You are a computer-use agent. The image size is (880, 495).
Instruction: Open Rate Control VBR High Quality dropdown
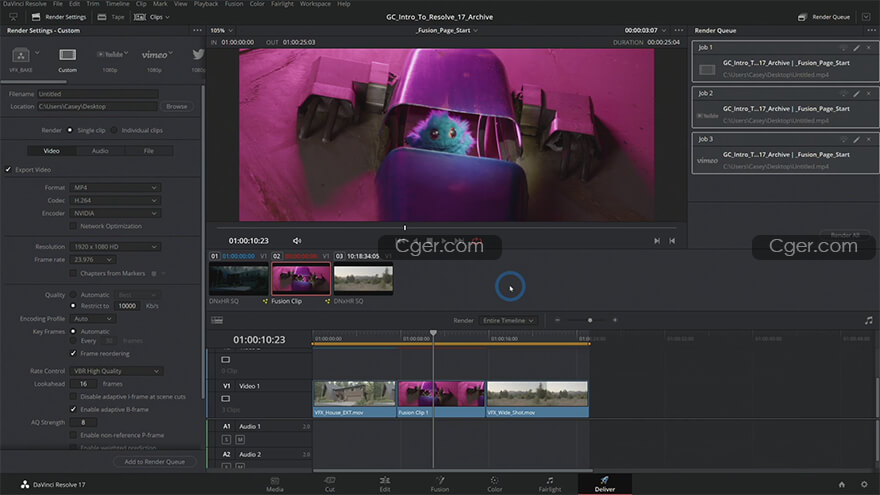point(116,371)
